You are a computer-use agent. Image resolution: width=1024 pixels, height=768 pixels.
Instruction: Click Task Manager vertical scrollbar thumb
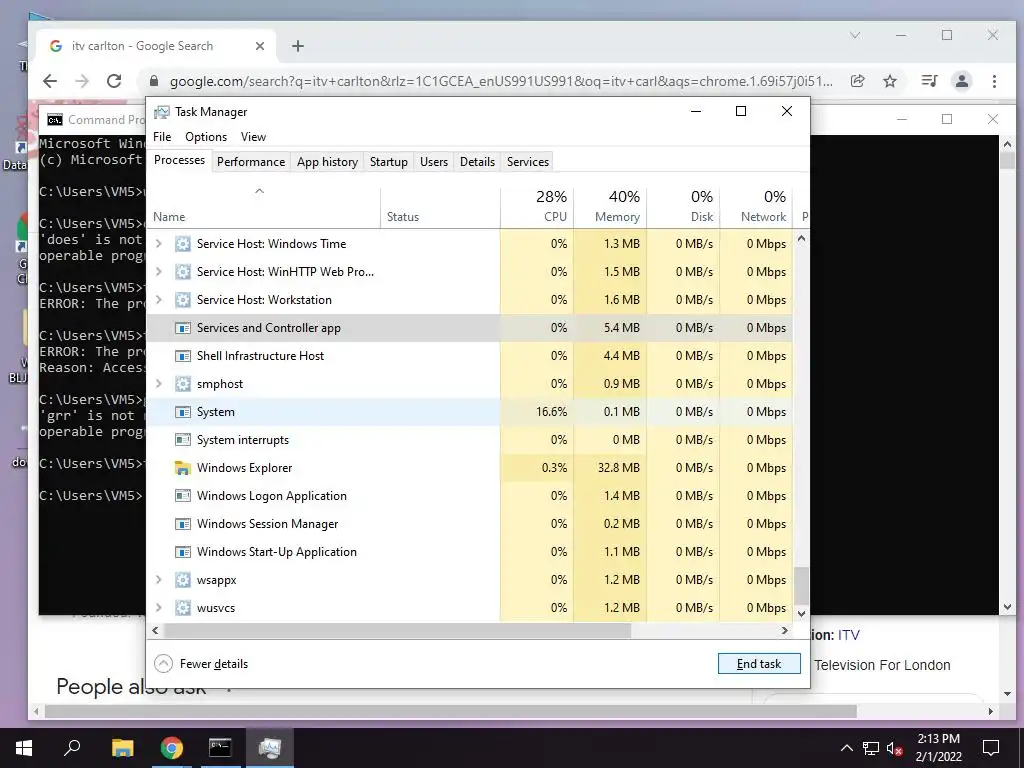801,586
